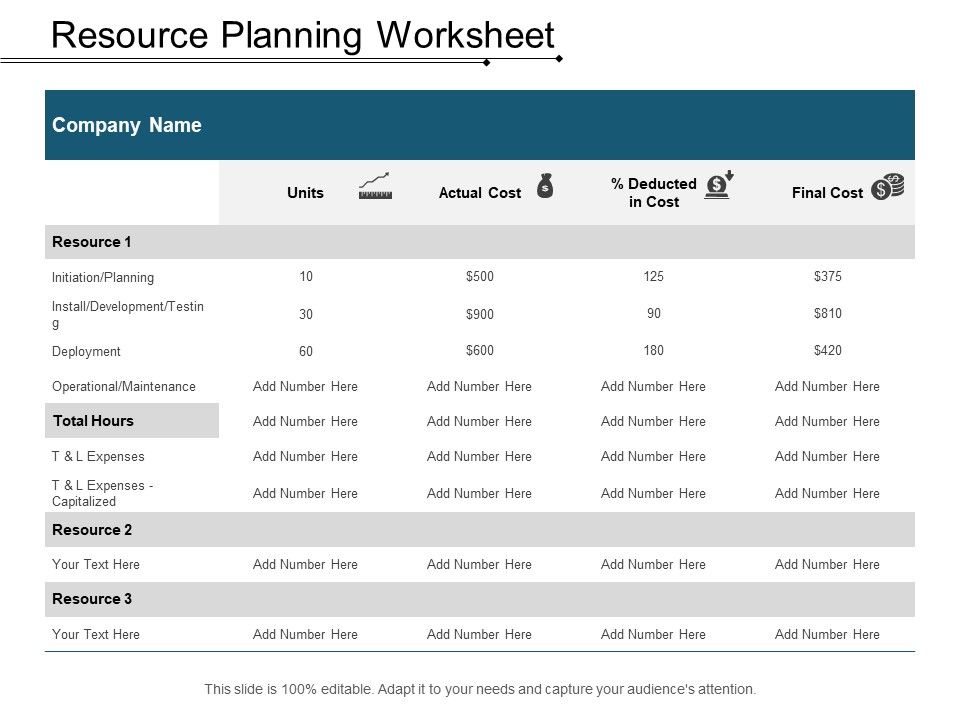The height and width of the screenshot is (720, 960).
Task: Click Resource 3 Final Cost placeholder cell
Action: pyautogui.click(x=827, y=634)
